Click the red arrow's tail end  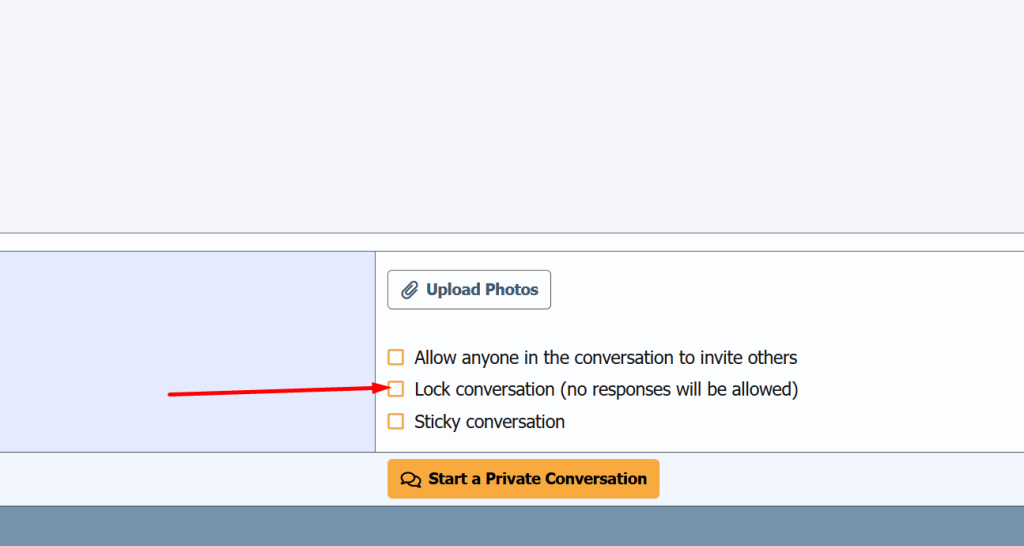[x=171, y=394]
